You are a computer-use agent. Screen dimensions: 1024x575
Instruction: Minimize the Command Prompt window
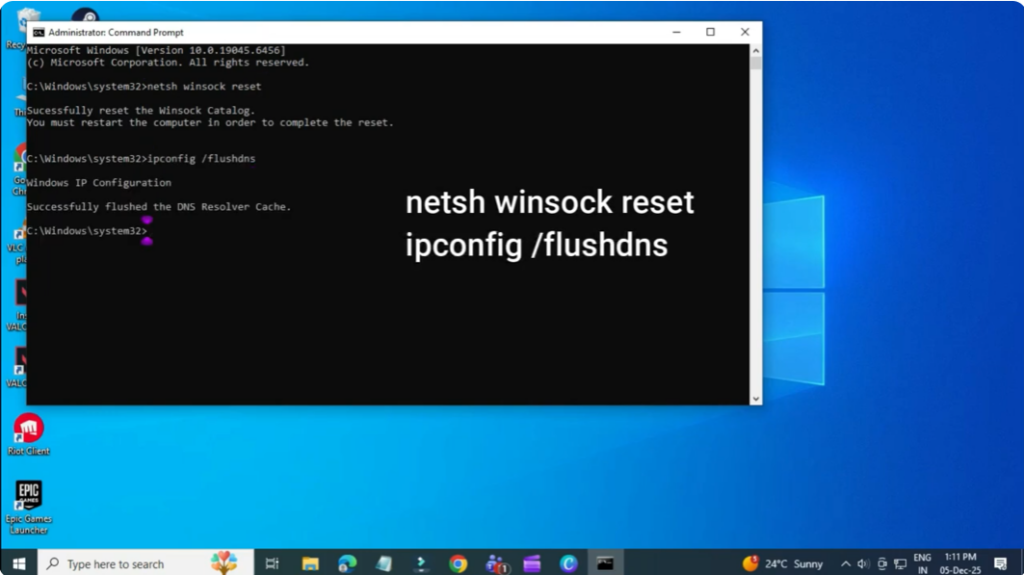(x=677, y=32)
